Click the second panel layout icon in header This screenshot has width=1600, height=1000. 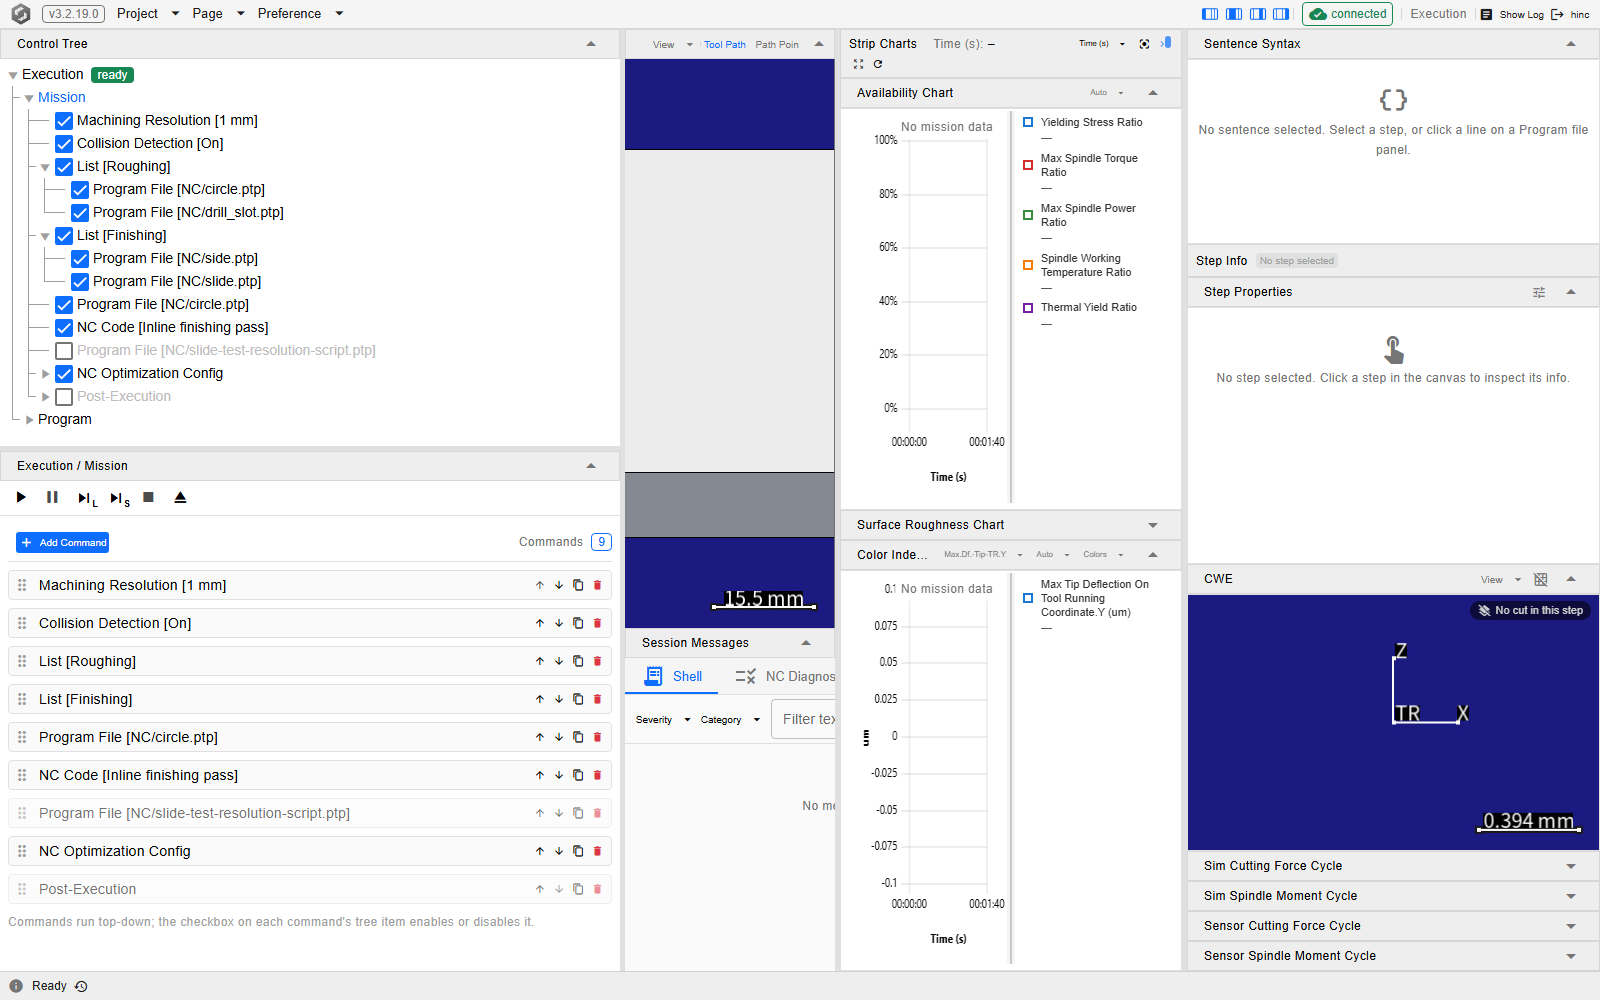(x=1234, y=14)
